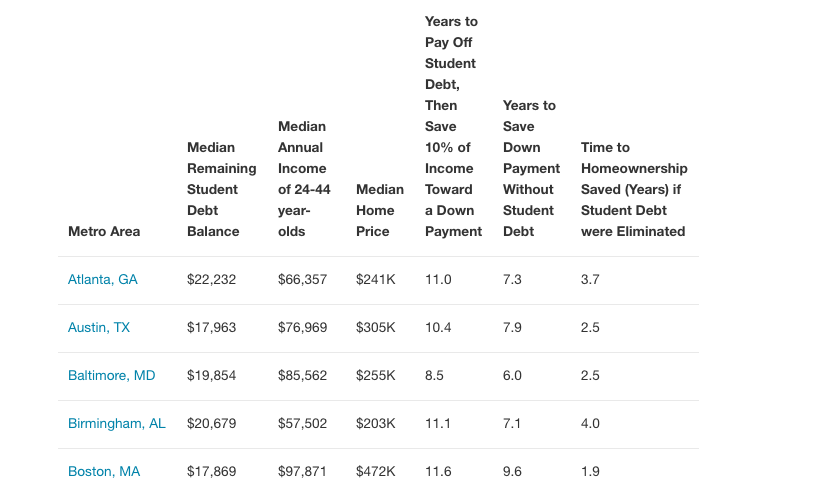This screenshot has width=823, height=493.
Task: Click Atlanta's 3.7 years saved cell
Action: [590, 280]
